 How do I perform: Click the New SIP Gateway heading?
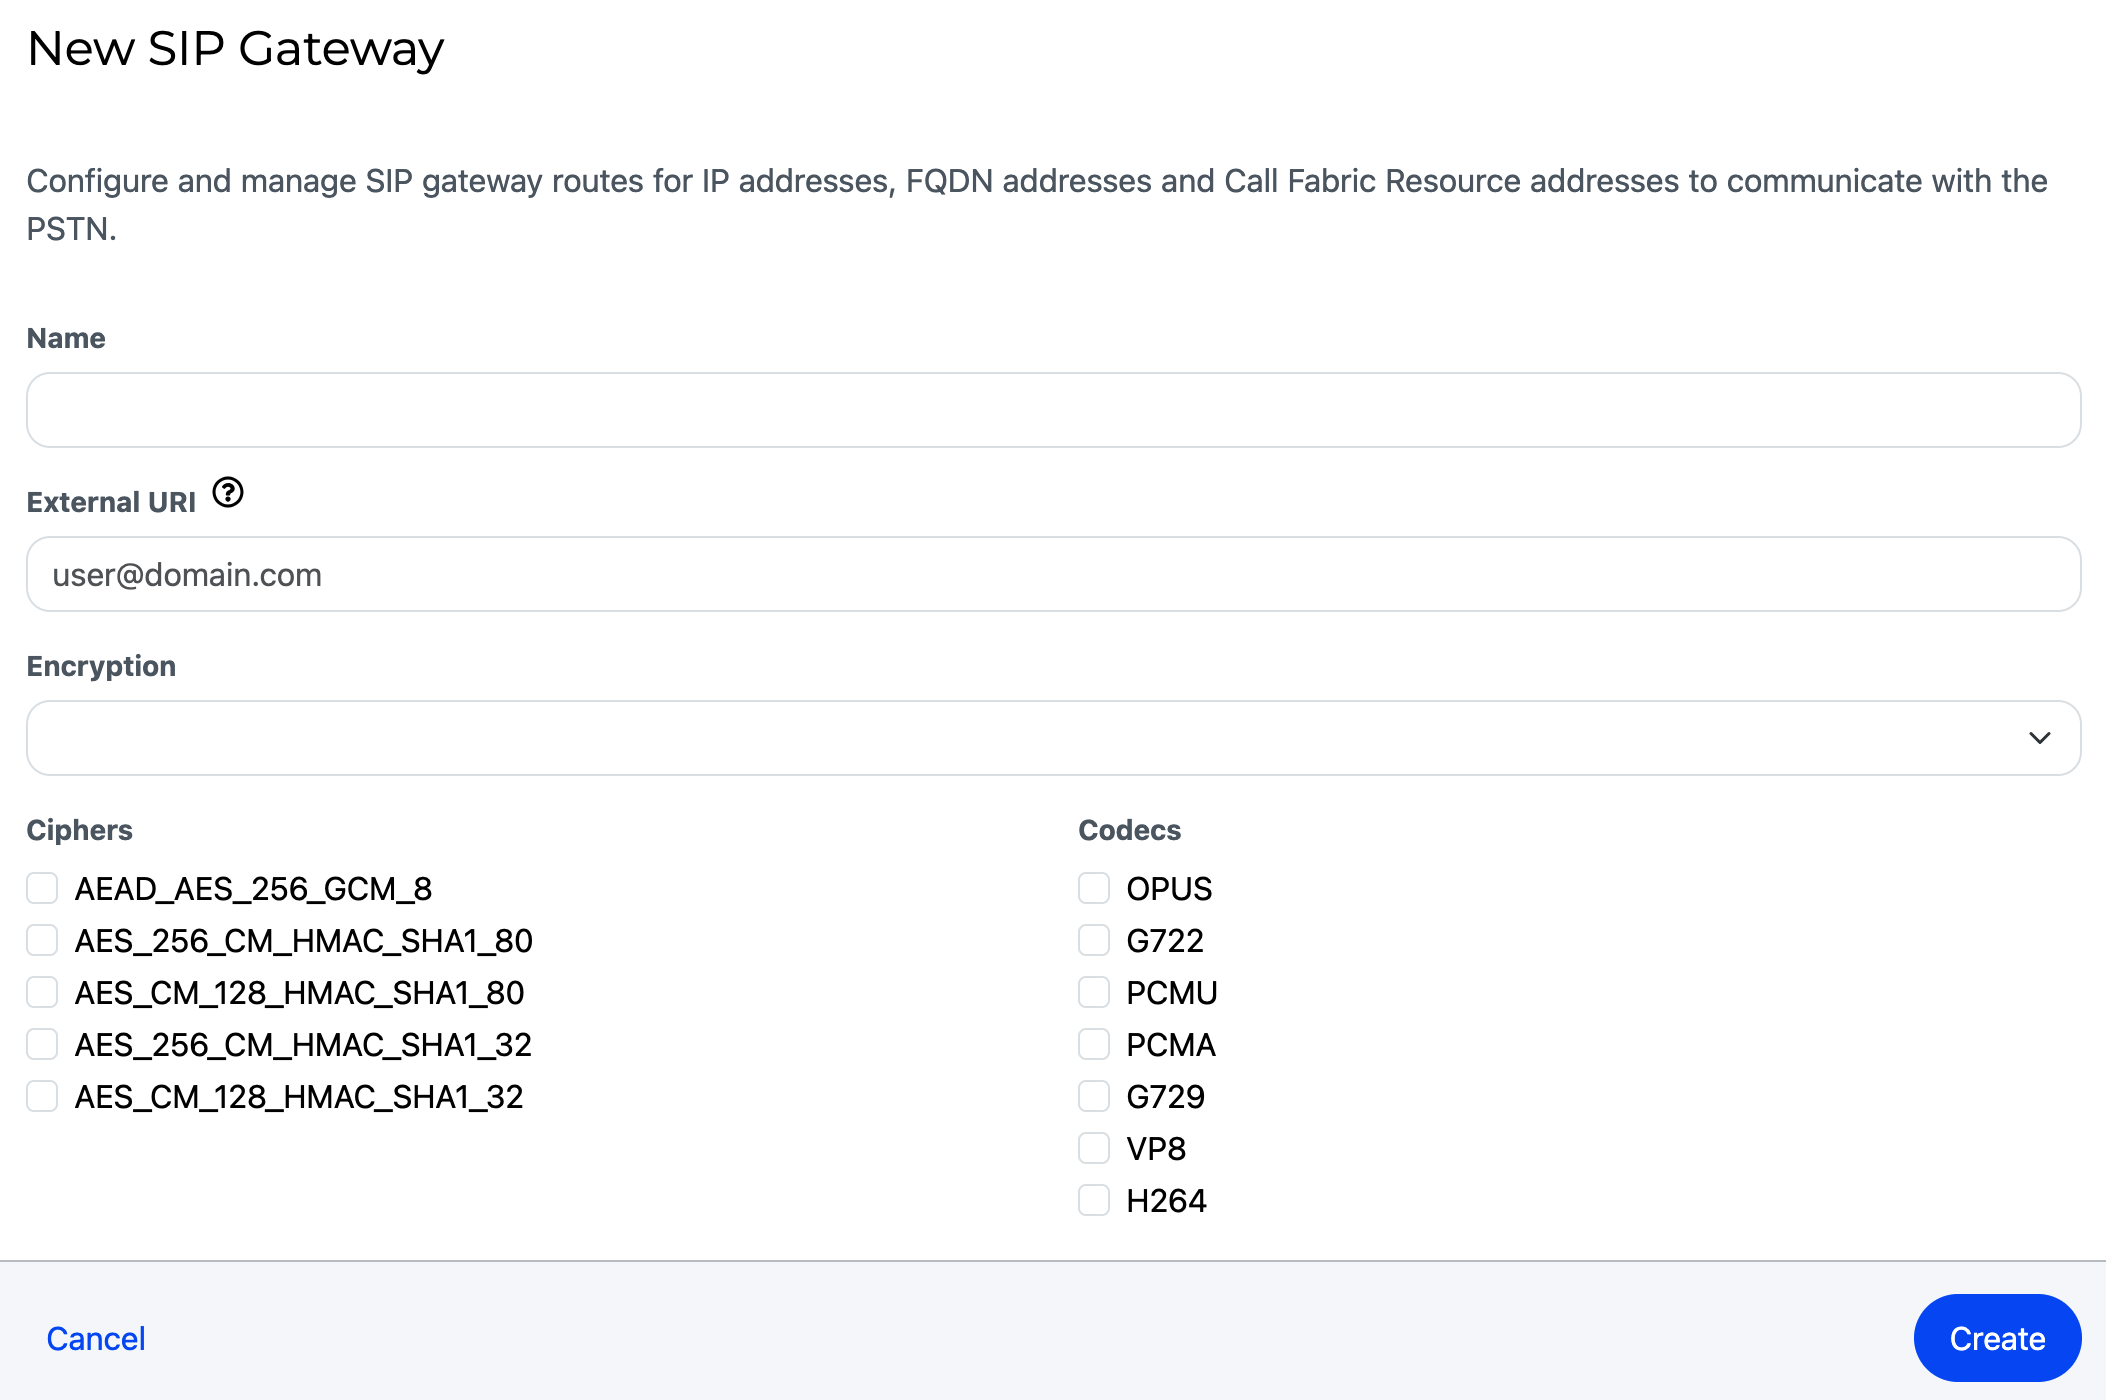[236, 47]
